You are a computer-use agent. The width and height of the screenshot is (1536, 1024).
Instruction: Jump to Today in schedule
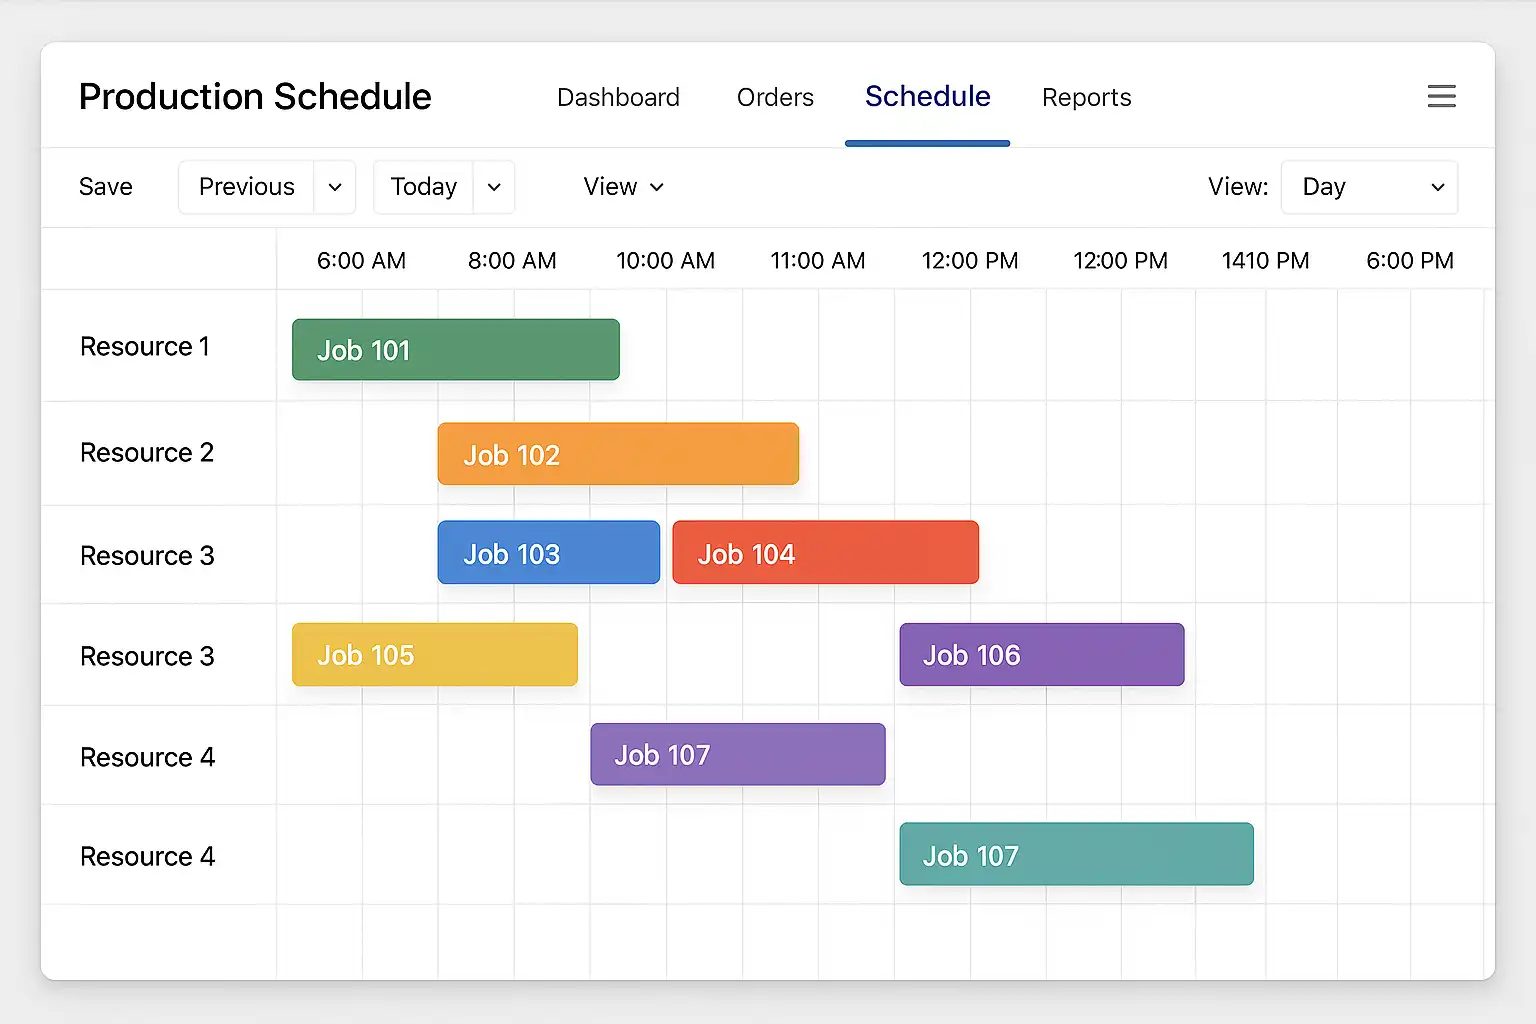pos(423,187)
